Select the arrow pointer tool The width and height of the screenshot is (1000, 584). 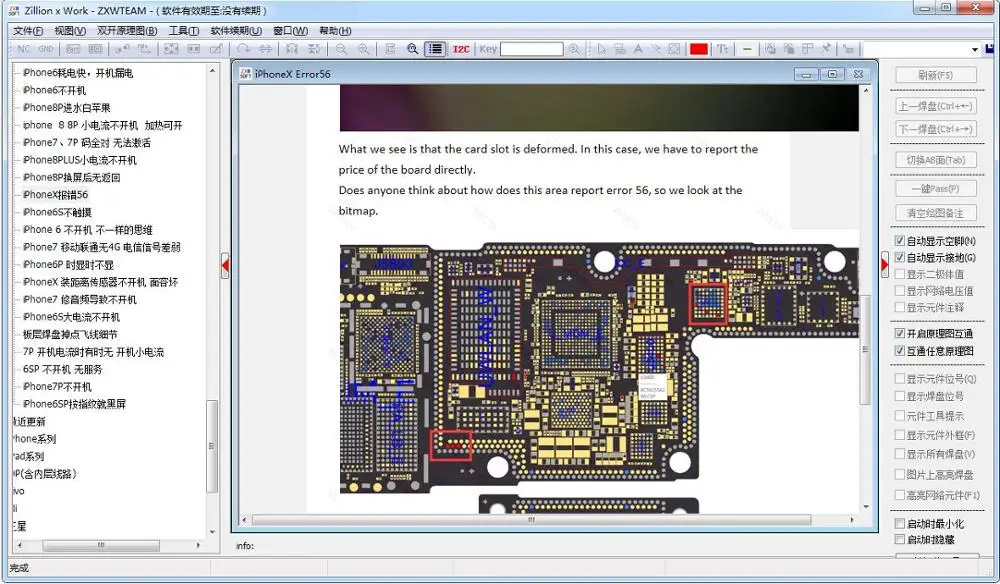coord(601,49)
